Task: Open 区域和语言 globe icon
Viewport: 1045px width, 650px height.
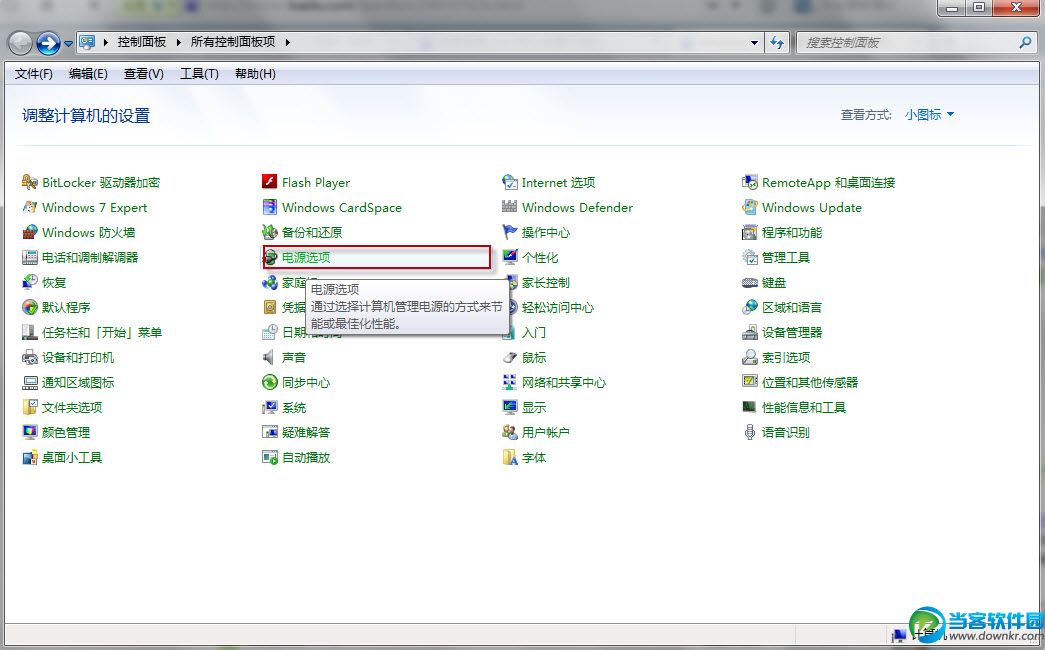Action: pos(750,307)
